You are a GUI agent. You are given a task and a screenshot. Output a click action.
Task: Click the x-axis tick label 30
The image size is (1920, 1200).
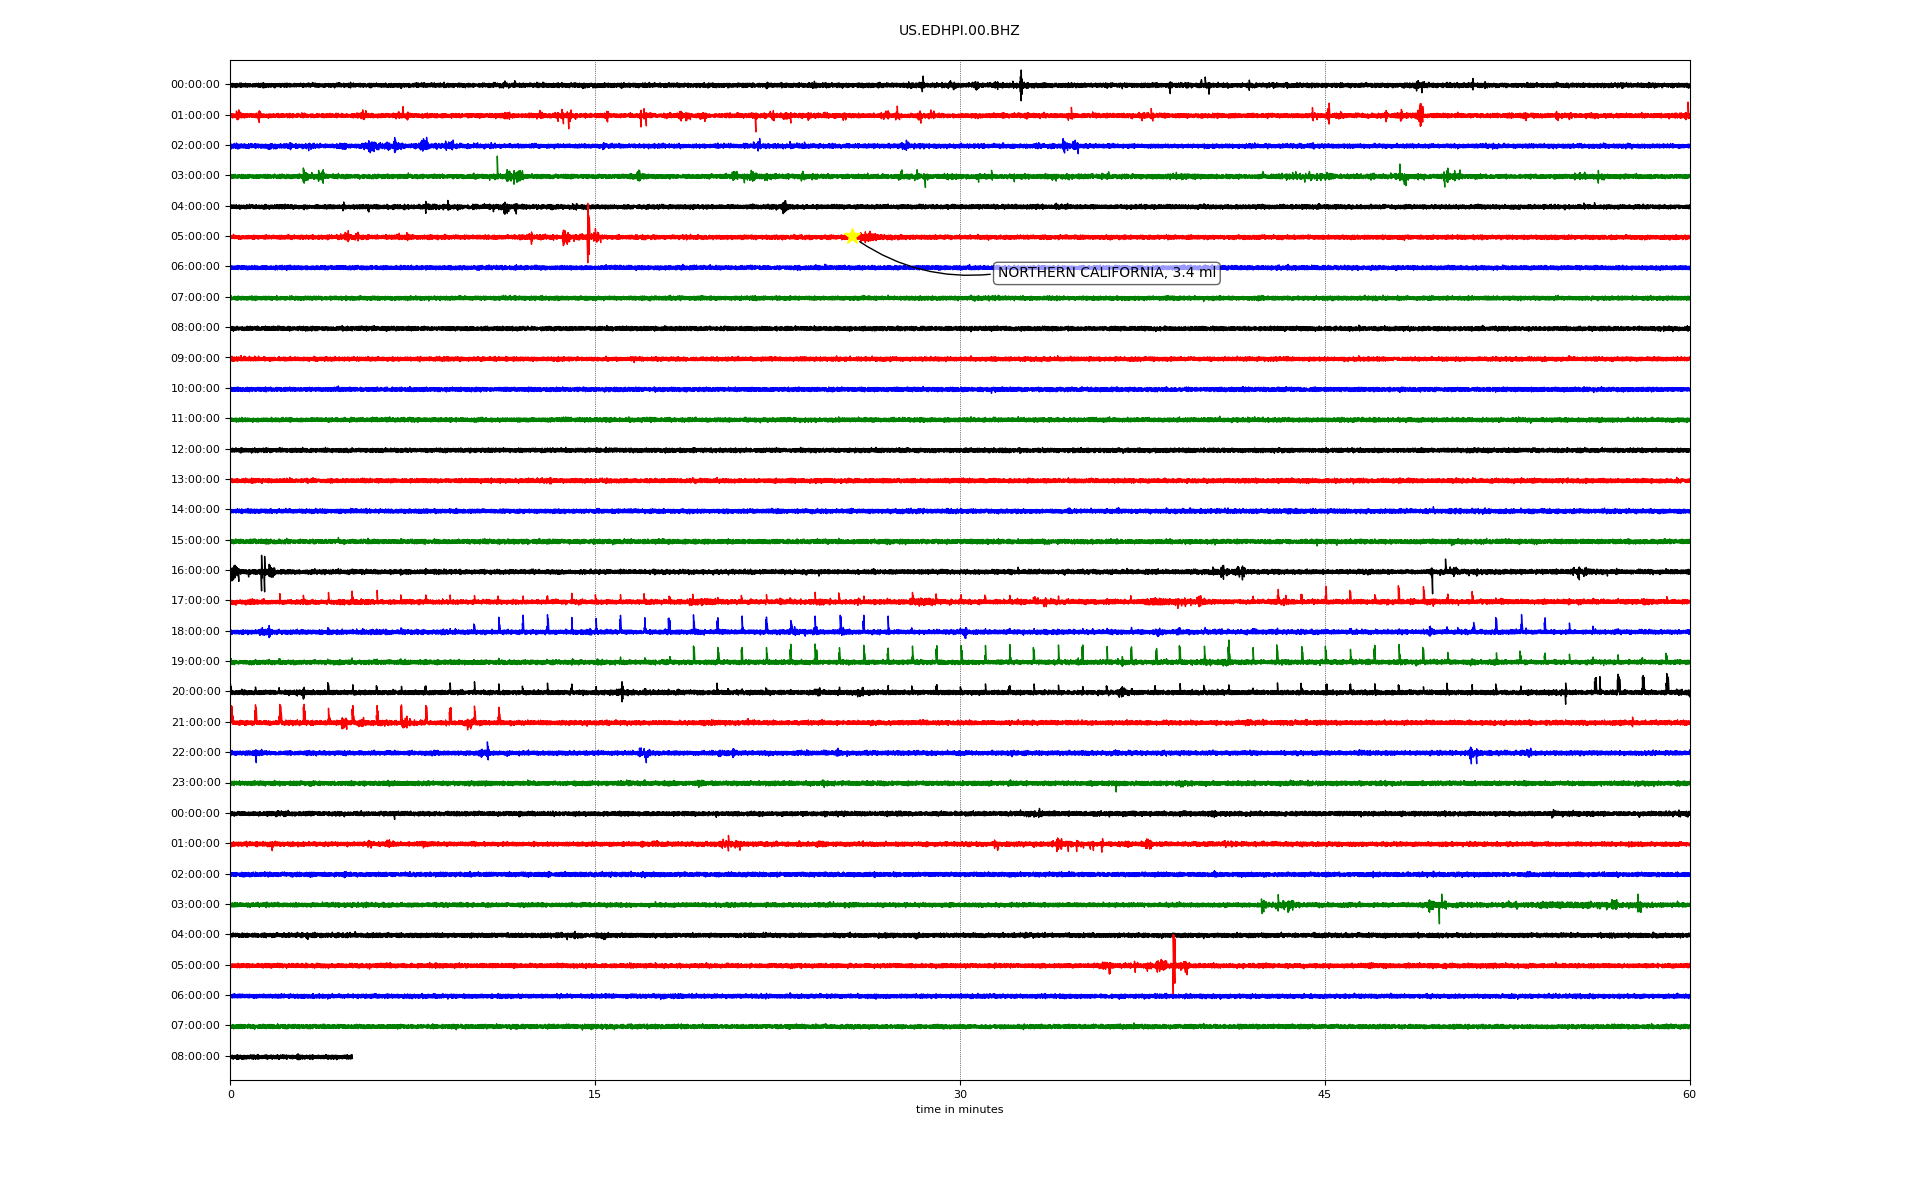point(960,1095)
